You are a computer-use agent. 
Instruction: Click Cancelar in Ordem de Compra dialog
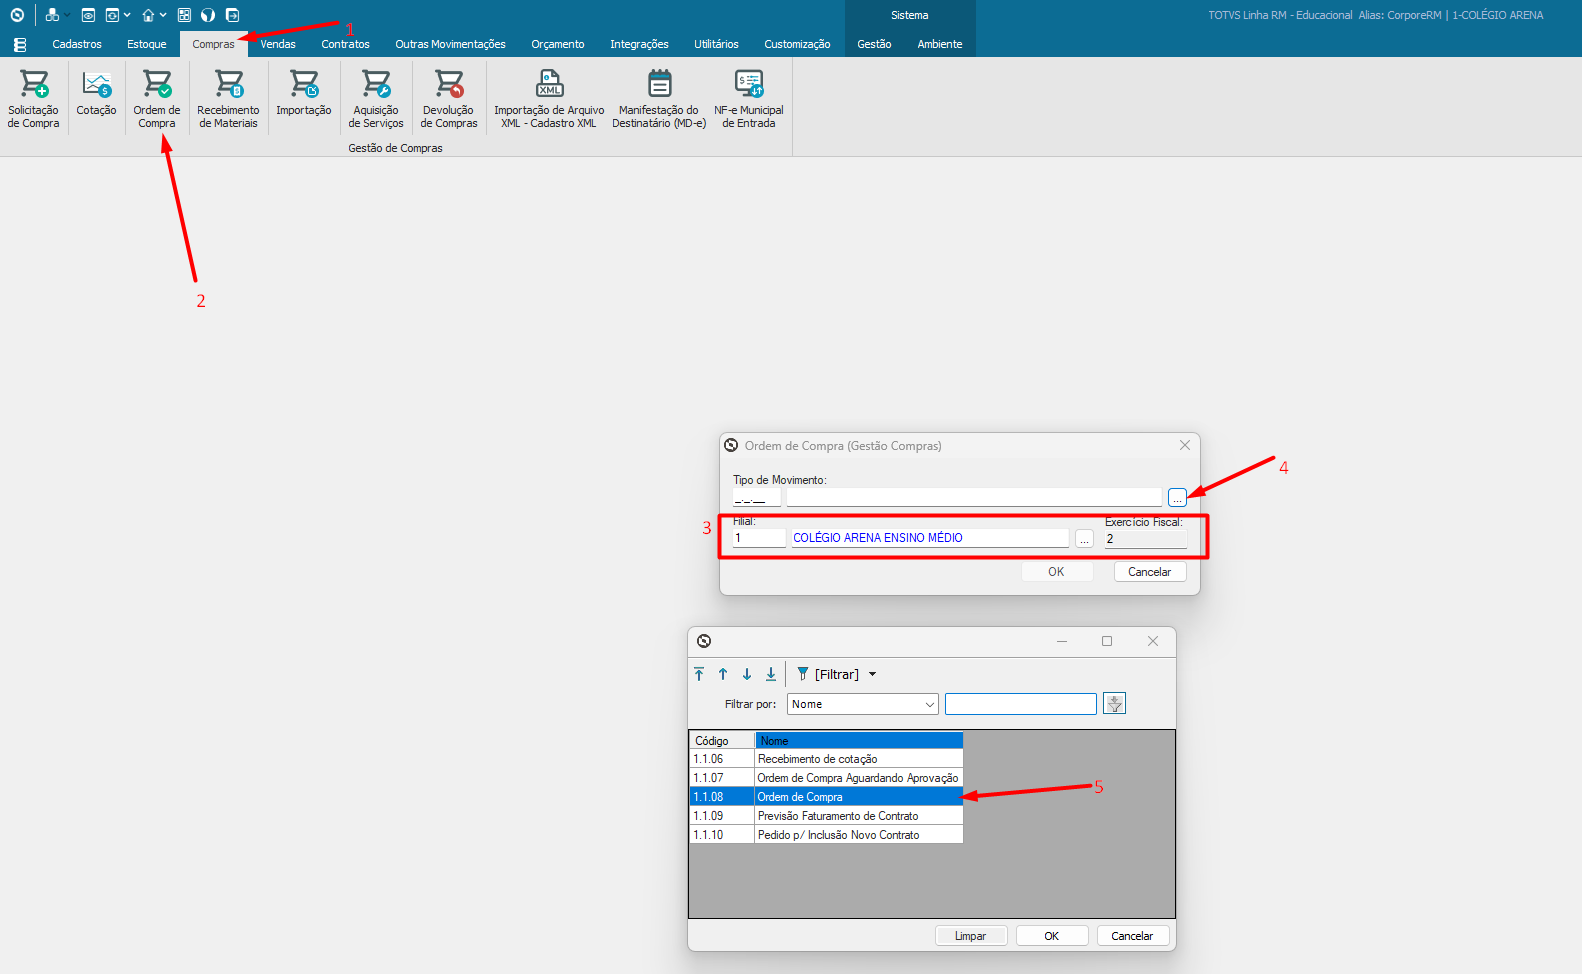(x=1149, y=572)
